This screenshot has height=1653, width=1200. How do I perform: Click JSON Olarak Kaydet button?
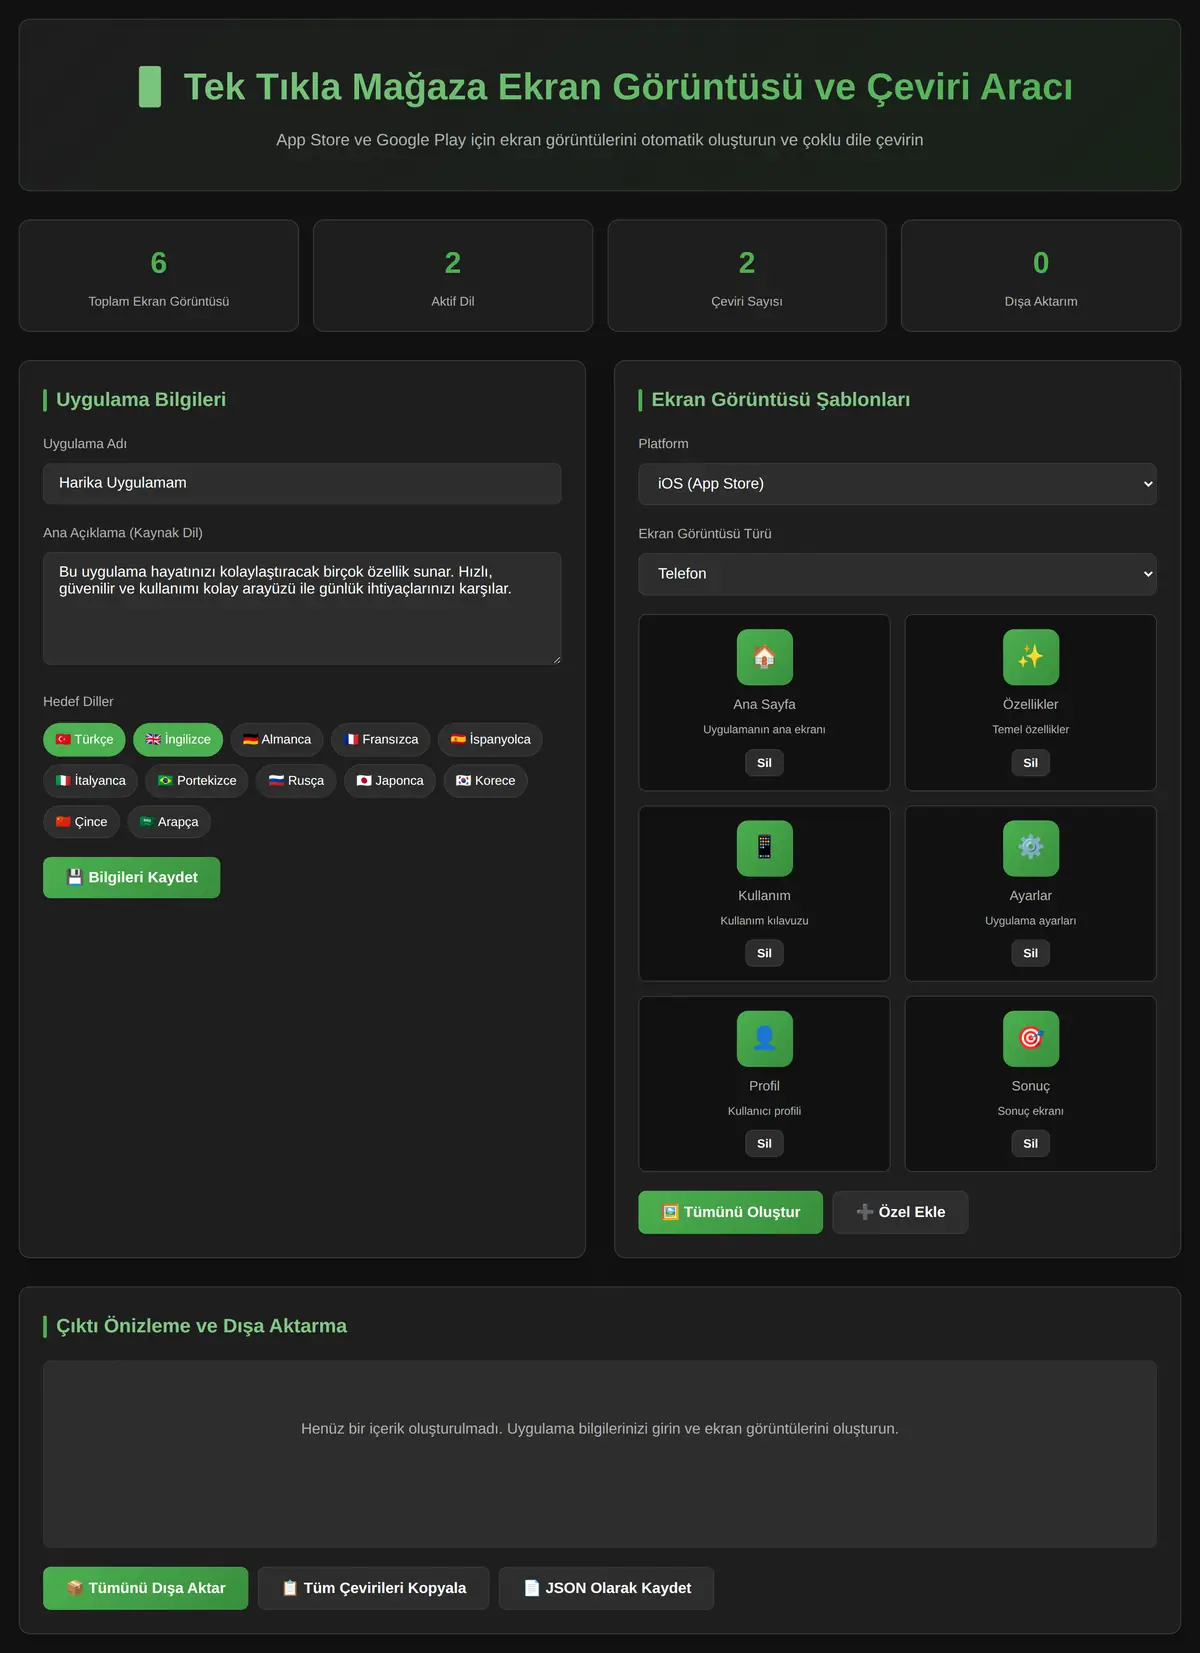[607, 1588]
